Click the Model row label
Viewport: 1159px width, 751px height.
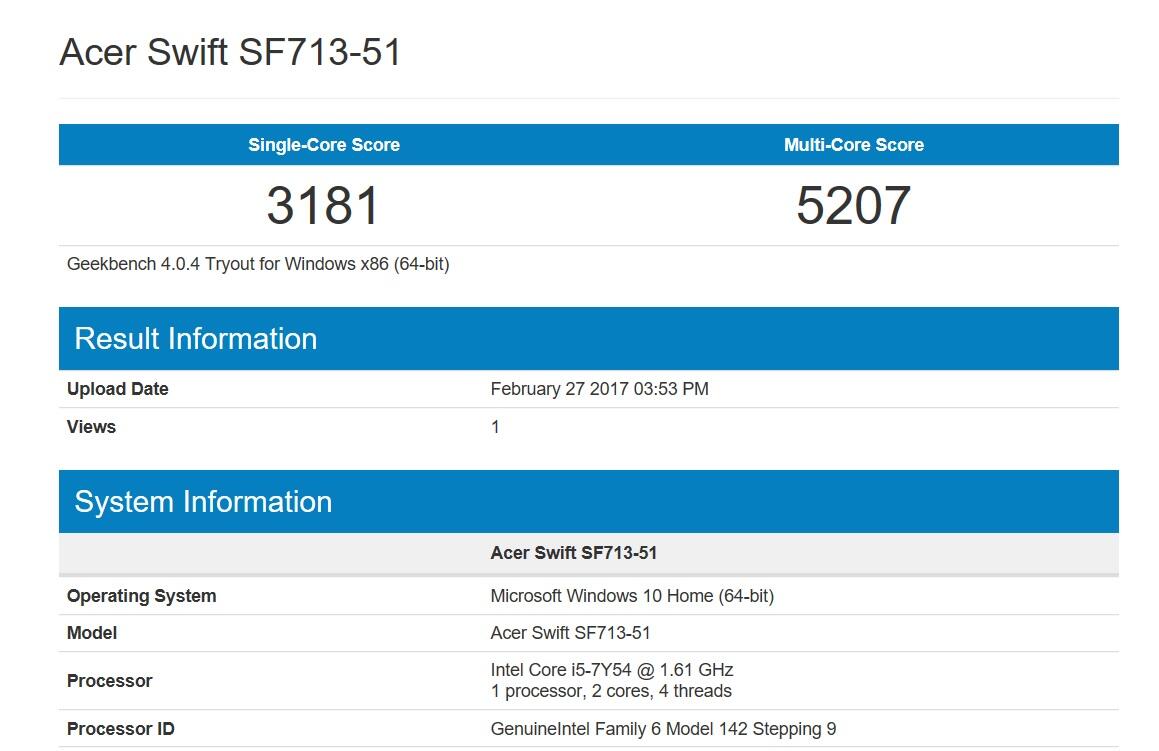[92, 633]
